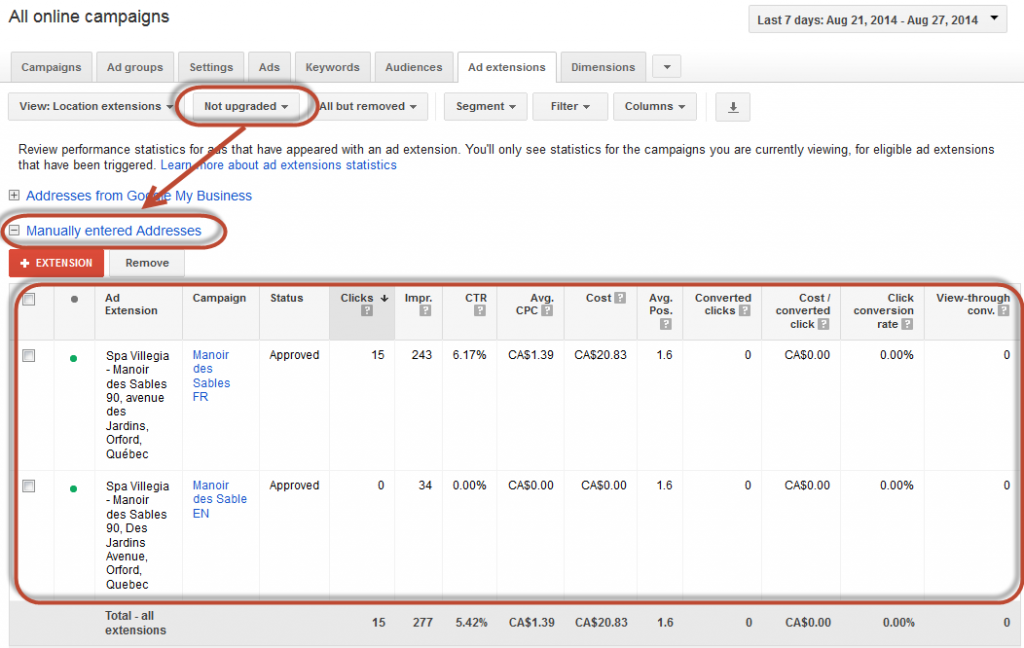Collapse the Manually entered Addresses section
Viewport: 1024px width, 648px height.
tap(14, 231)
